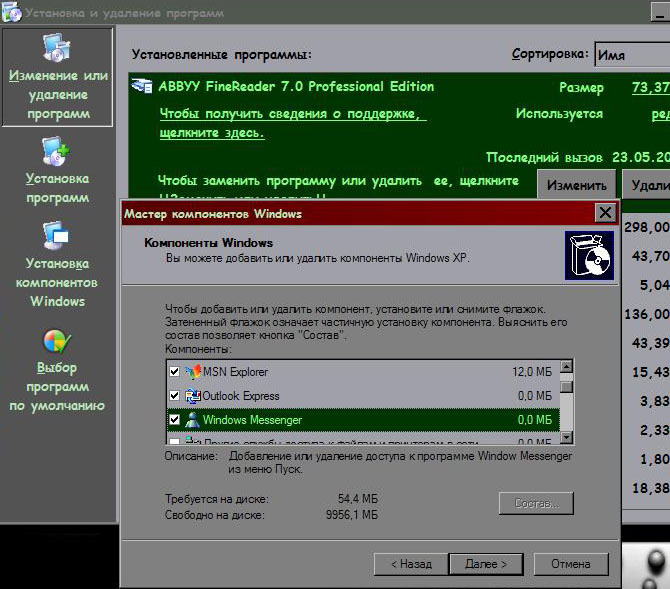The height and width of the screenshot is (589, 670).
Task: Click the Отмена button
Action: (571, 564)
